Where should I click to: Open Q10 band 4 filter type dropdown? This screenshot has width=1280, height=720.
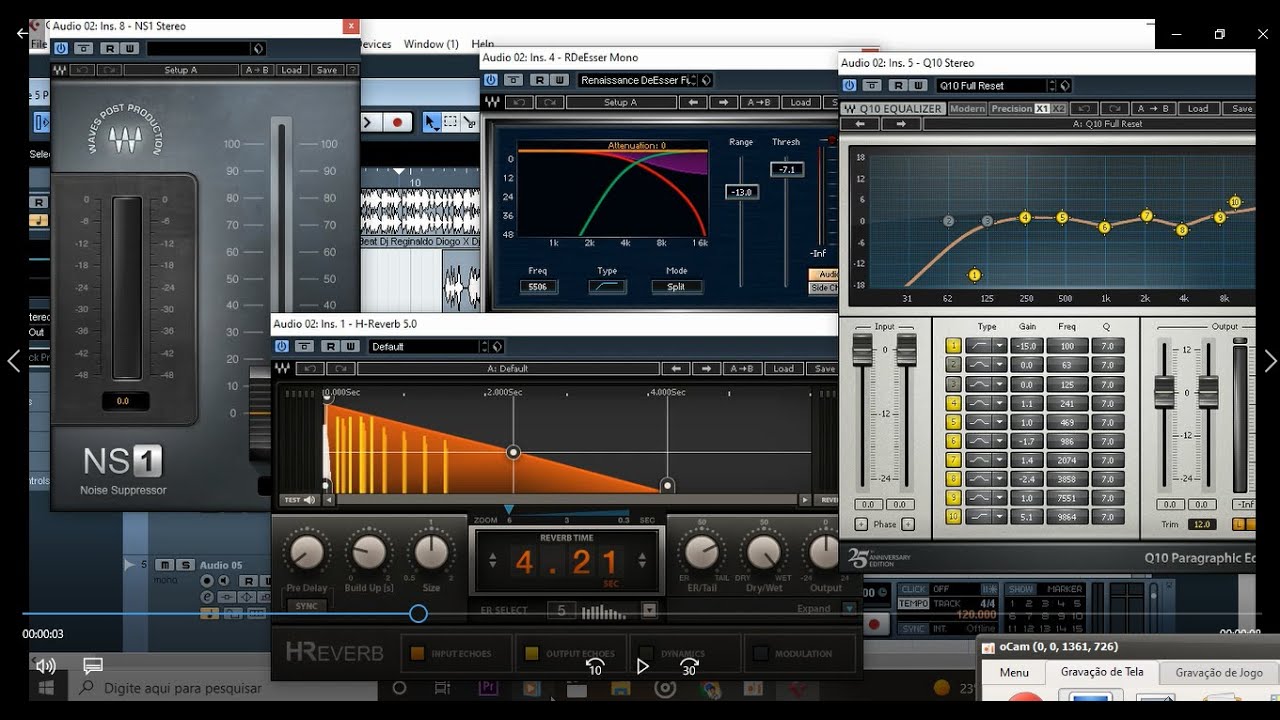pos(998,403)
